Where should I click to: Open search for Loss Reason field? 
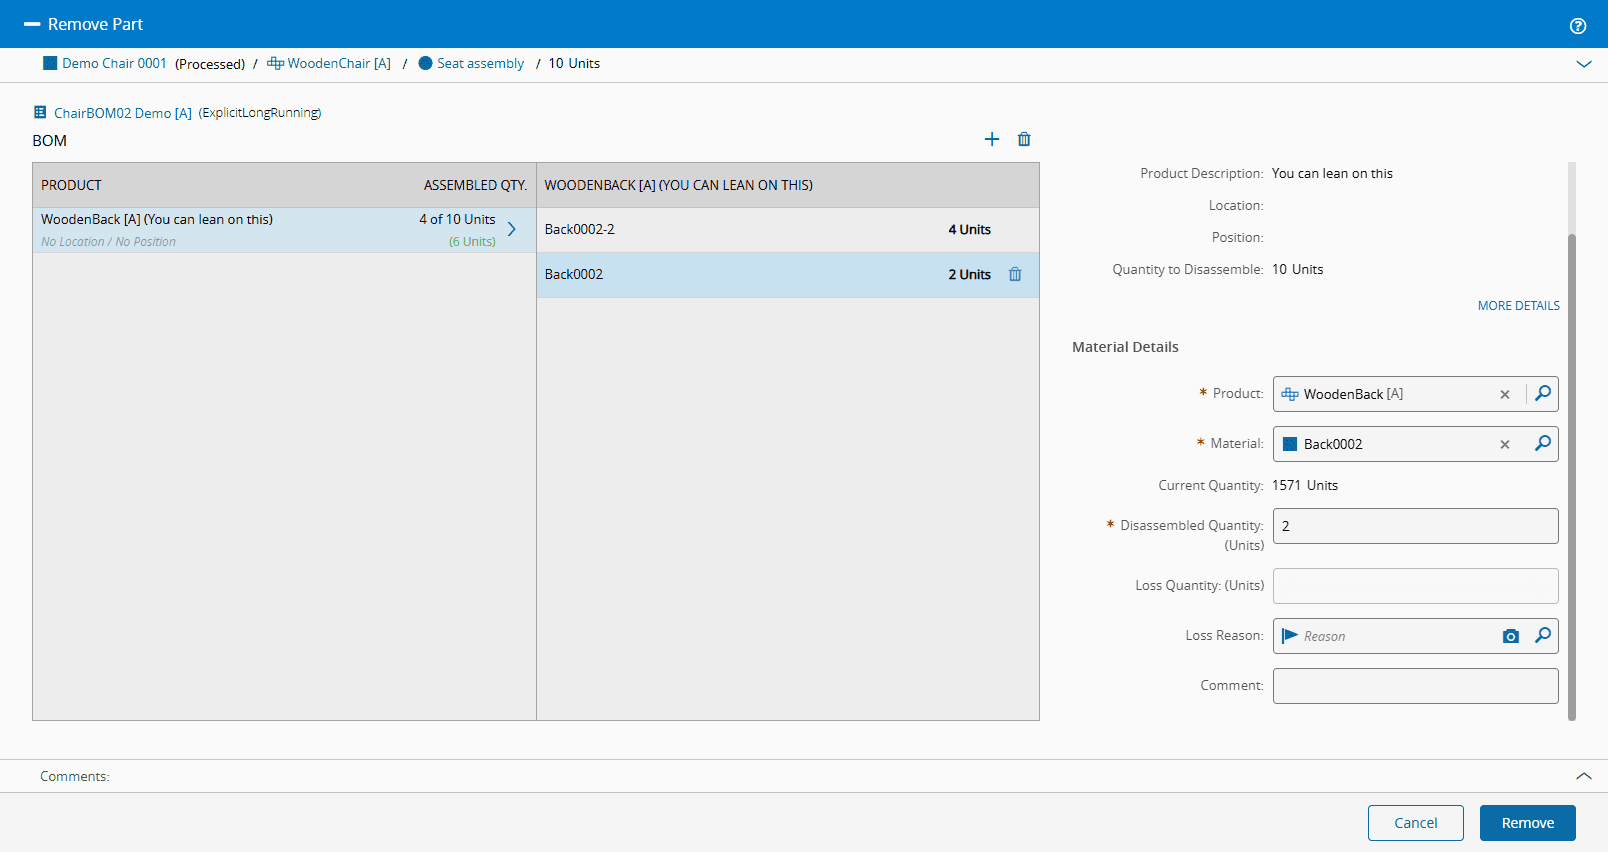coord(1543,635)
